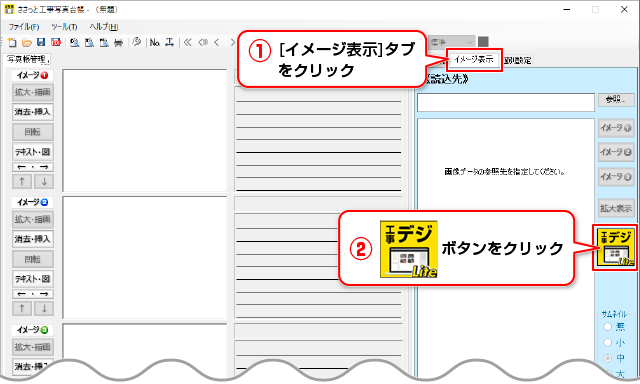Click 消去・挿入 button for image 1
The height and width of the screenshot is (384, 640).
pos(33,112)
